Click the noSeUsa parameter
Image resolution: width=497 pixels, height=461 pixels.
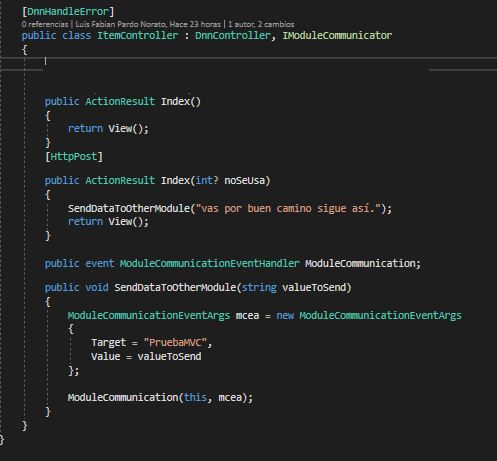pyautogui.click(x=245, y=180)
